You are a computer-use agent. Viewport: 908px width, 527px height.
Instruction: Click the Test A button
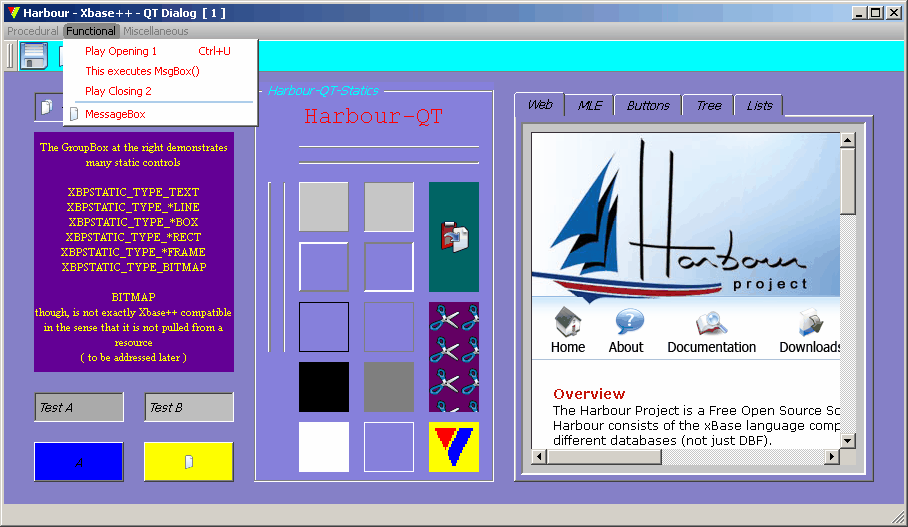(x=79, y=407)
